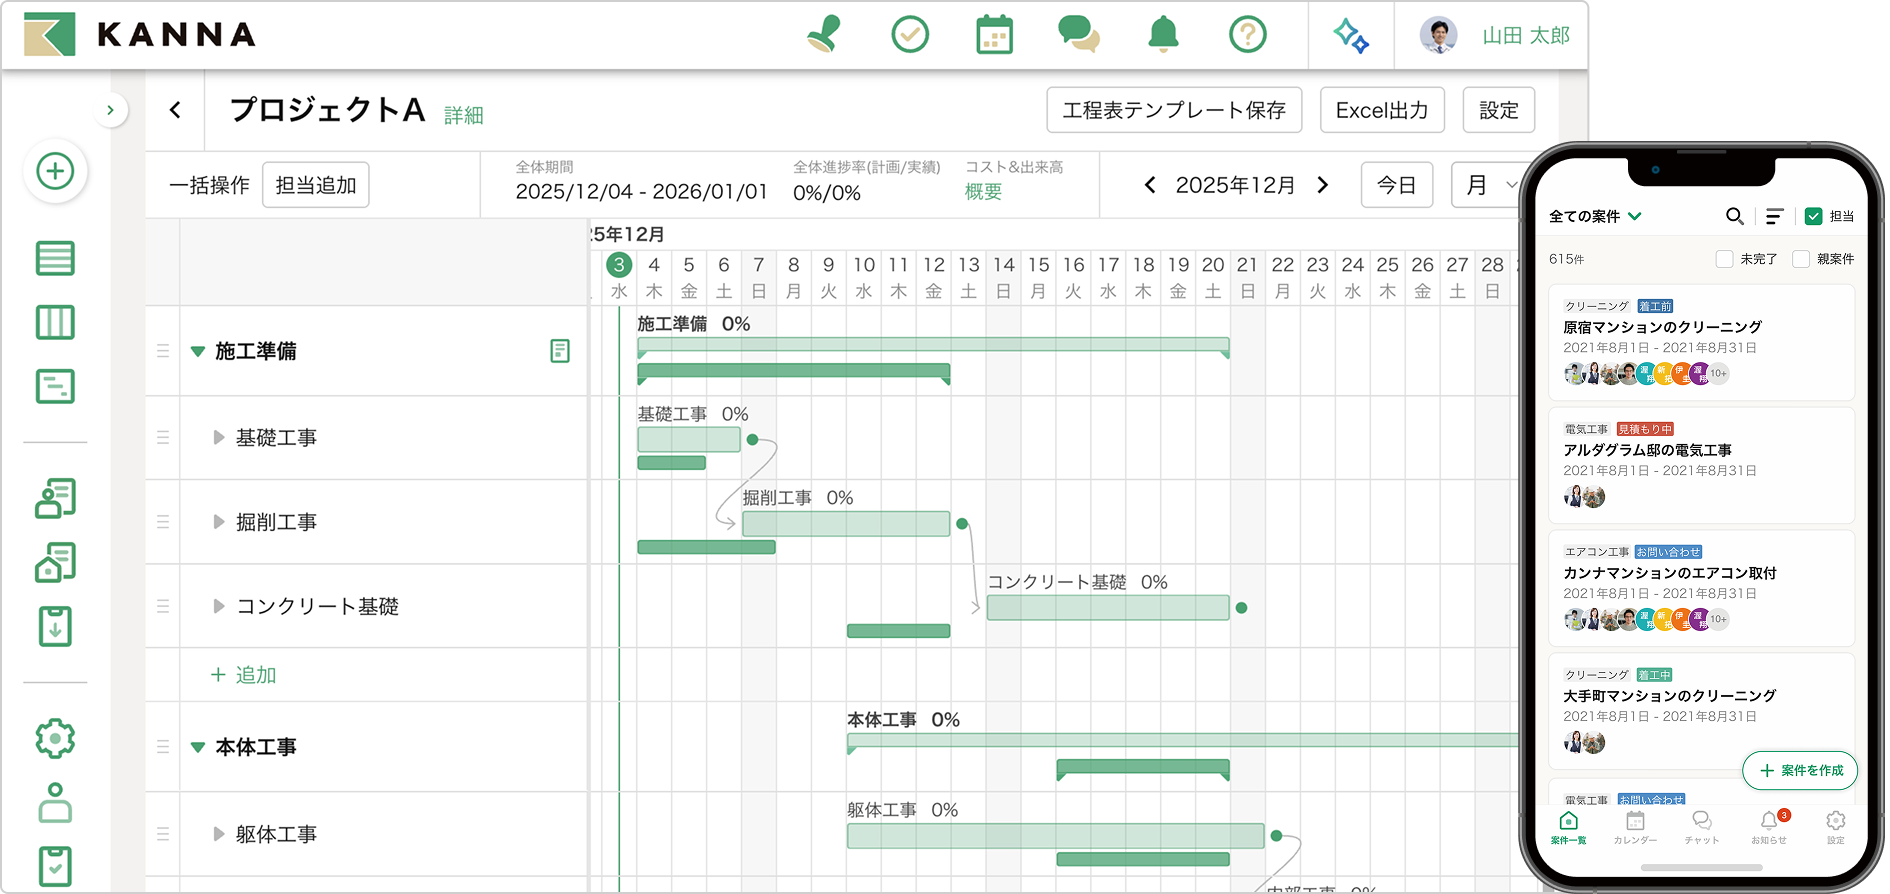Open the calendar icon in top bar

994,35
